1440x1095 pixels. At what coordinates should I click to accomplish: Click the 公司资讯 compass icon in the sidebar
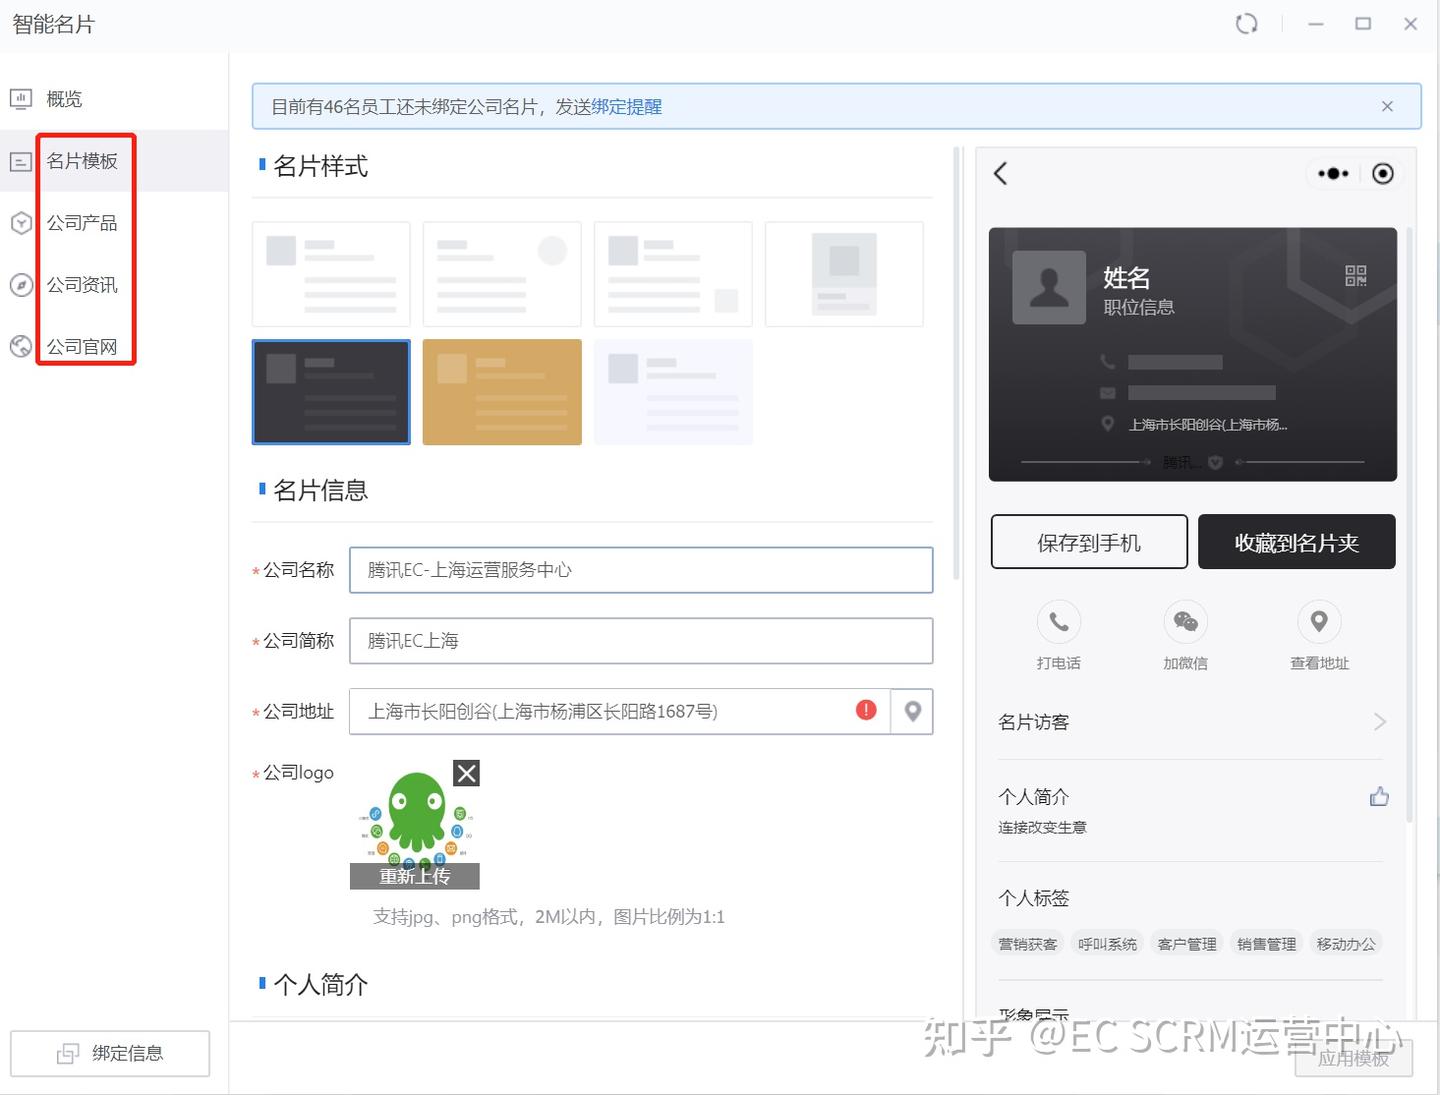pos(21,285)
